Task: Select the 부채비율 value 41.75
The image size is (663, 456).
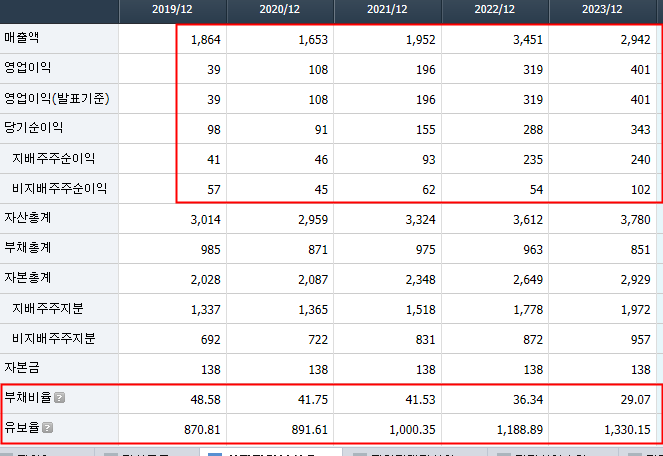Action: click(313, 400)
